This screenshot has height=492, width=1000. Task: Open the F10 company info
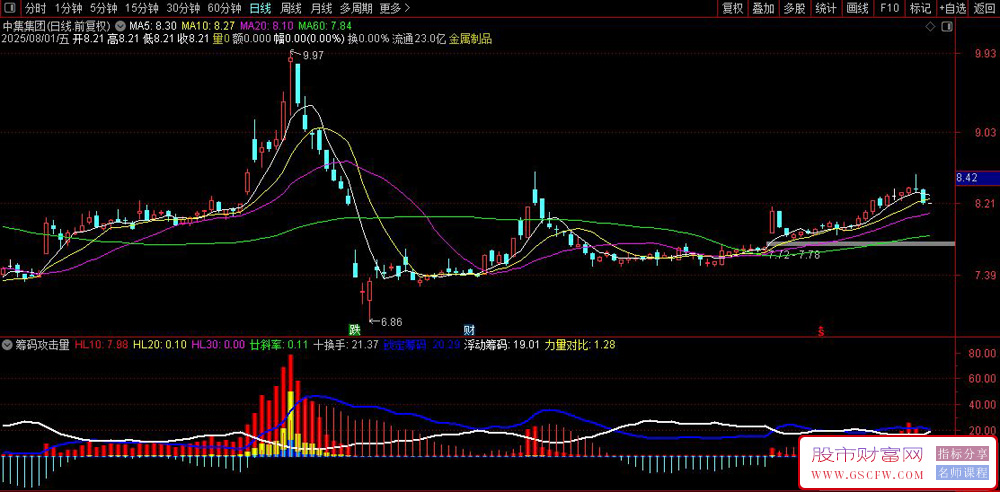[x=889, y=8]
